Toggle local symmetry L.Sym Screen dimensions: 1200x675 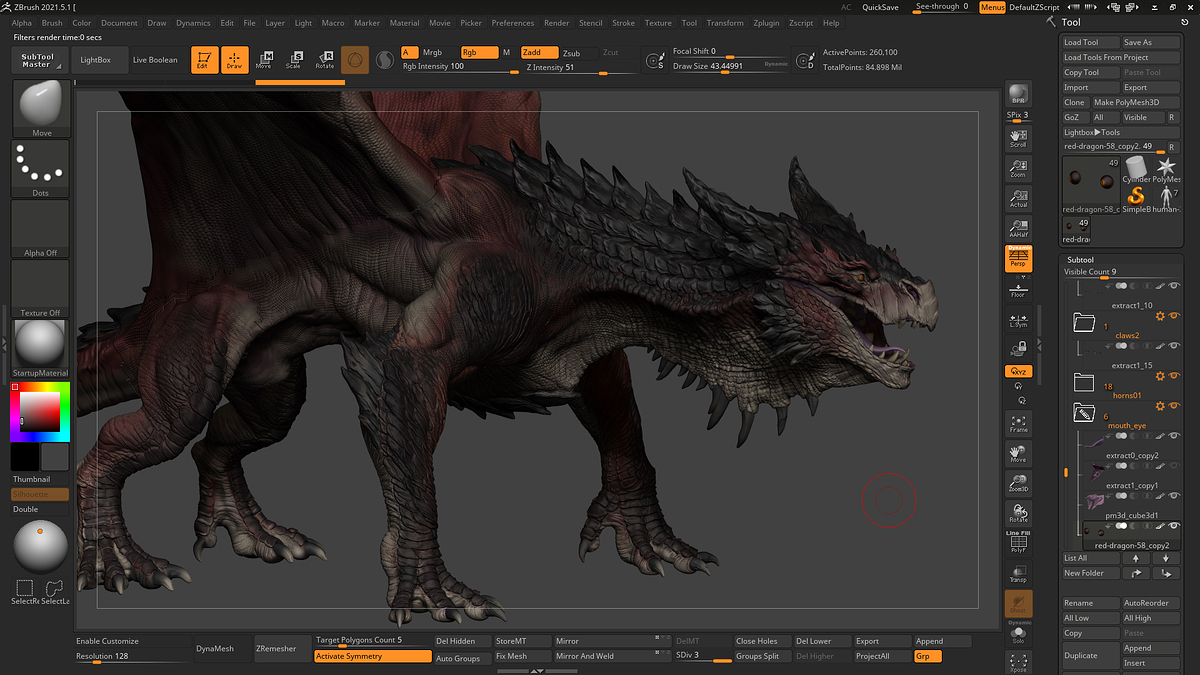[x=1018, y=320]
